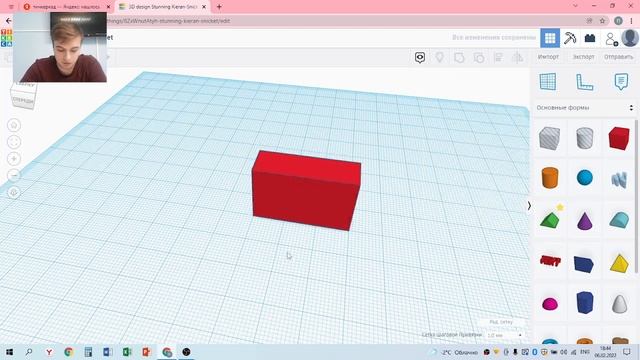This screenshot has height=360, width=640.
Task: Switch to the Bricks mode
Action: click(590, 38)
